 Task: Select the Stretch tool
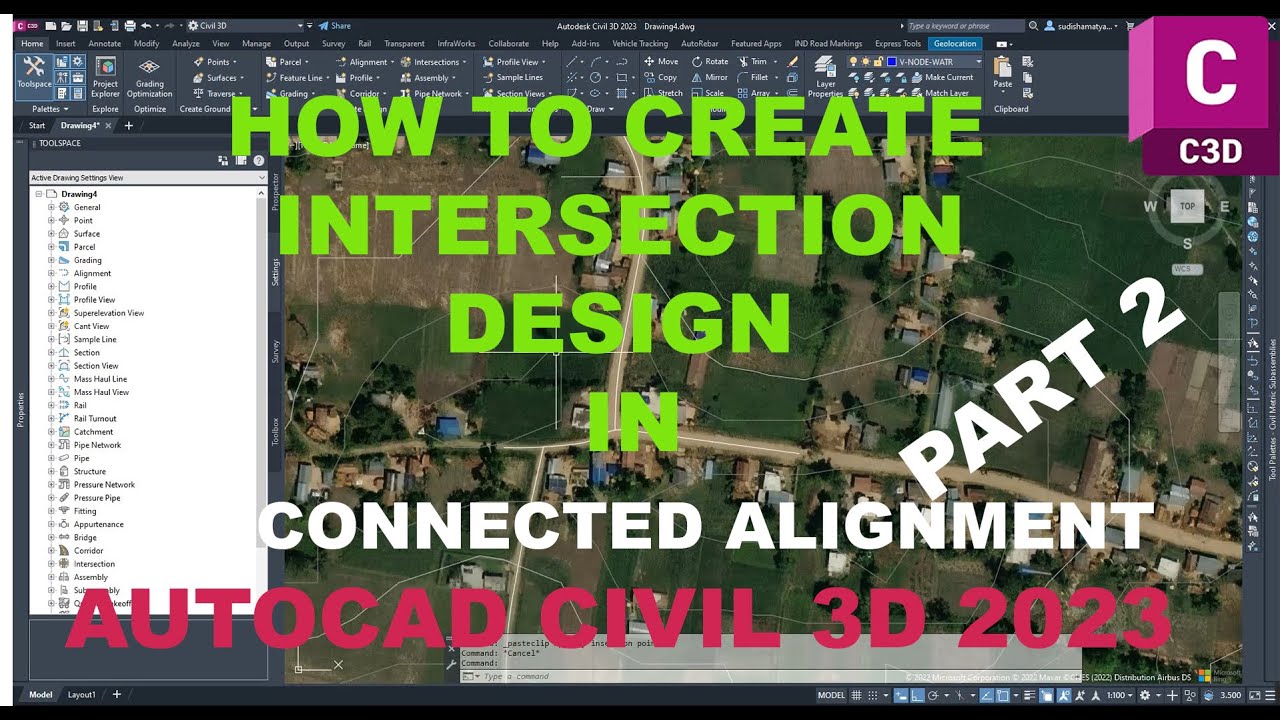663,94
